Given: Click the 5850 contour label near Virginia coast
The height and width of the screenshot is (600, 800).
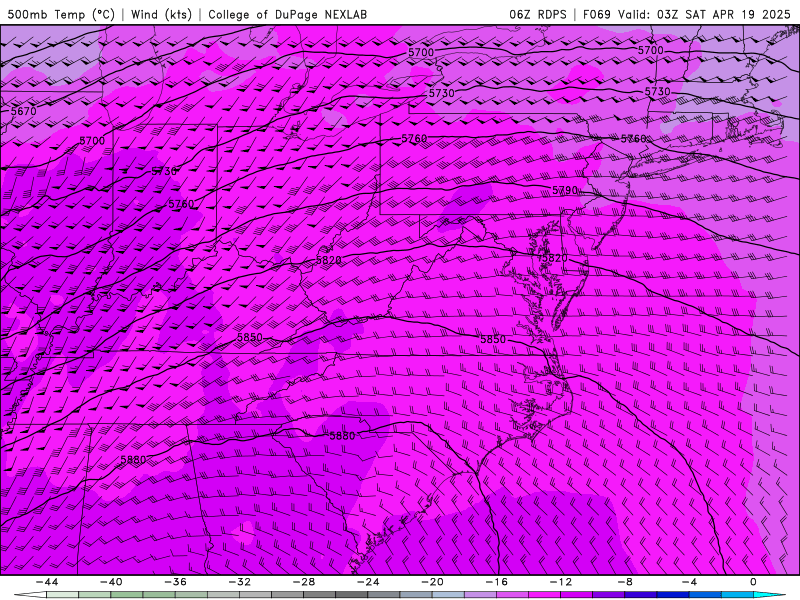Looking at the screenshot, I should 493,339.
